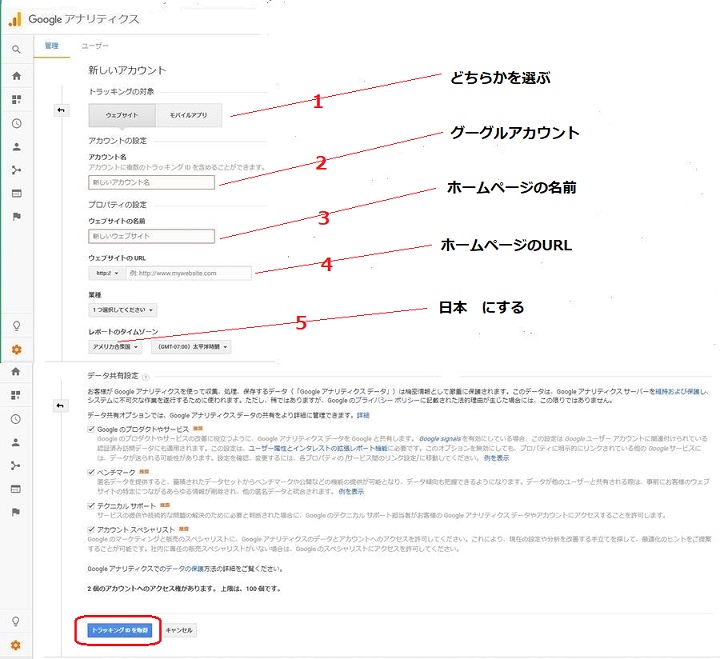Click Discover lightbulb icon beside the time zone setting

[17, 326]
